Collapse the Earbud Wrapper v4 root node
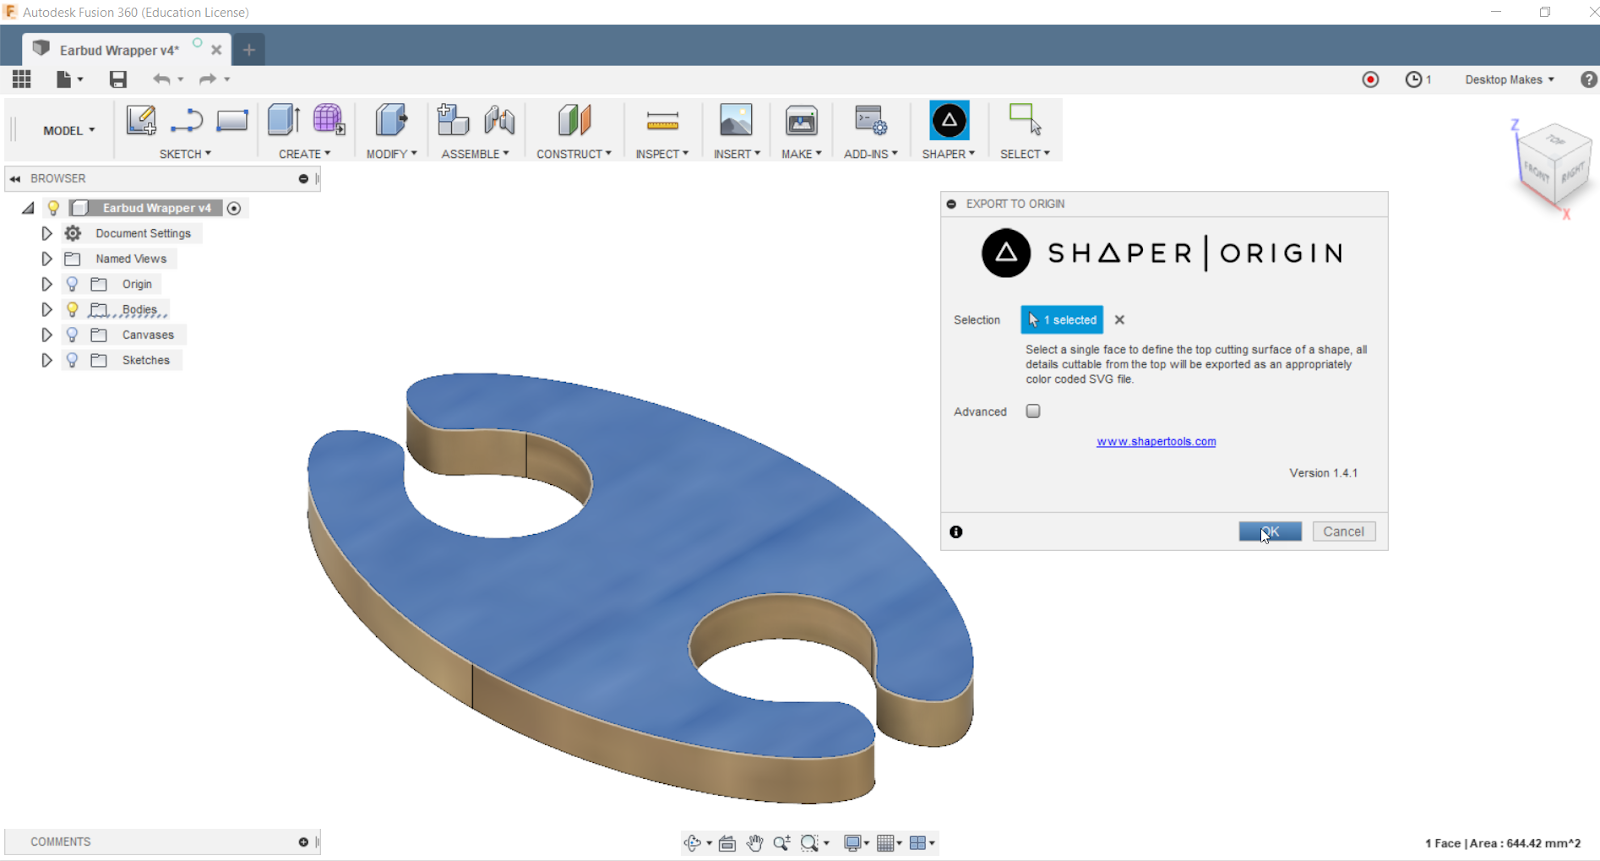The width and height of the screenshot is (1600, 861). pyautogui.click(x=28, y=208)
